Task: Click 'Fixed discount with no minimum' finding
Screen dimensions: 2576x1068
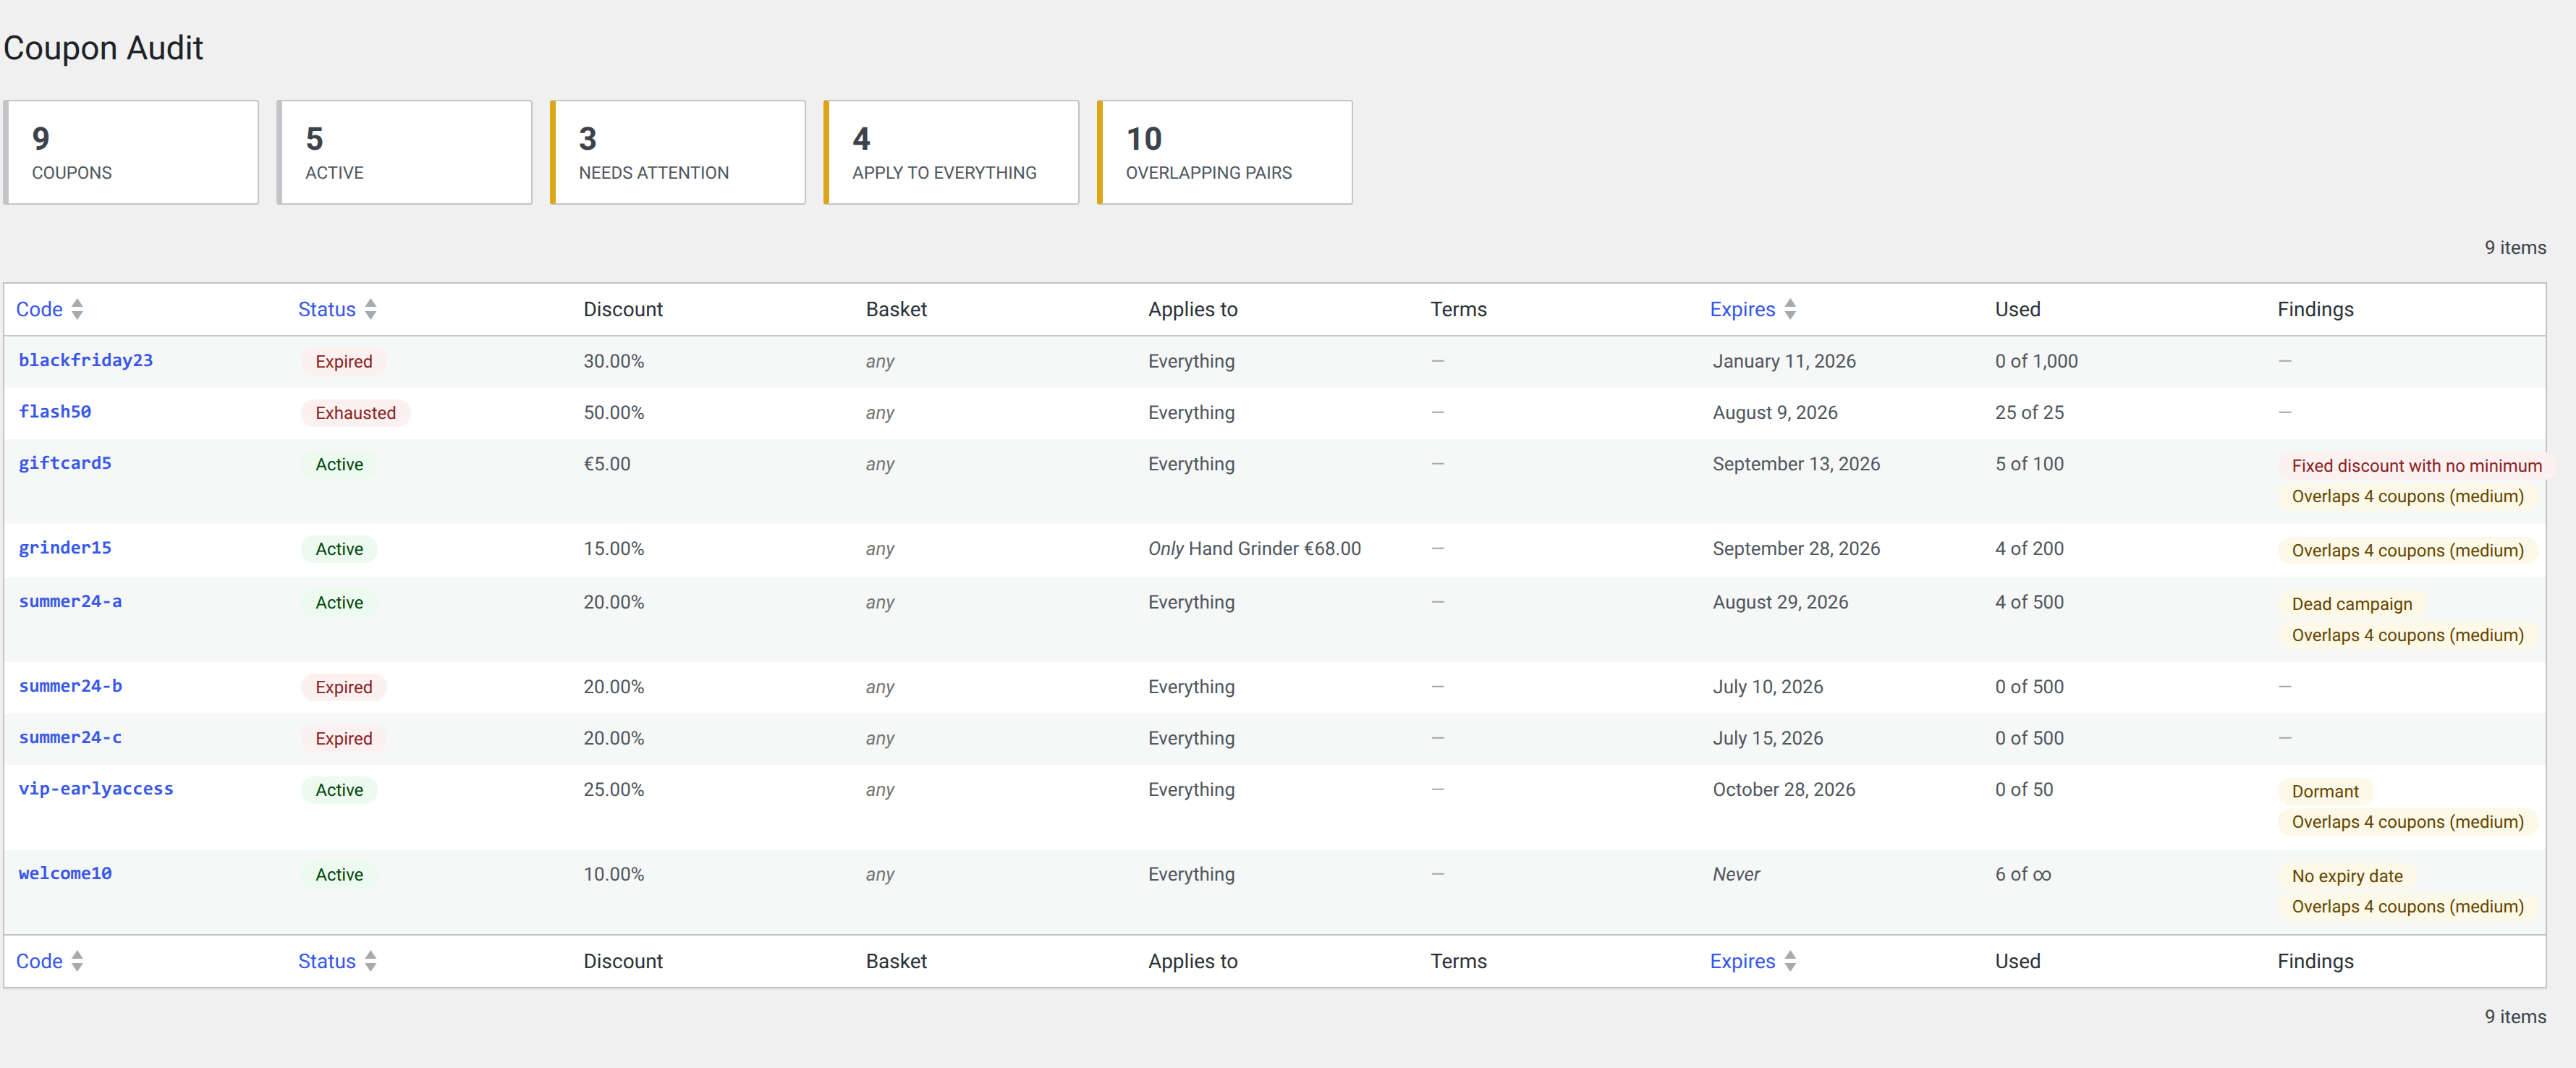Action: point(2416,466)
